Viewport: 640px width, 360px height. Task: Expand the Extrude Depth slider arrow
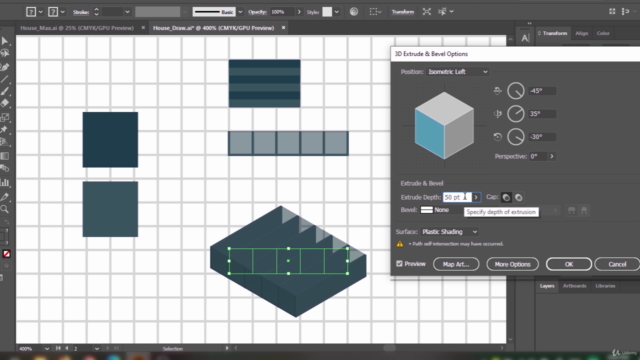[x=476, y=198]
